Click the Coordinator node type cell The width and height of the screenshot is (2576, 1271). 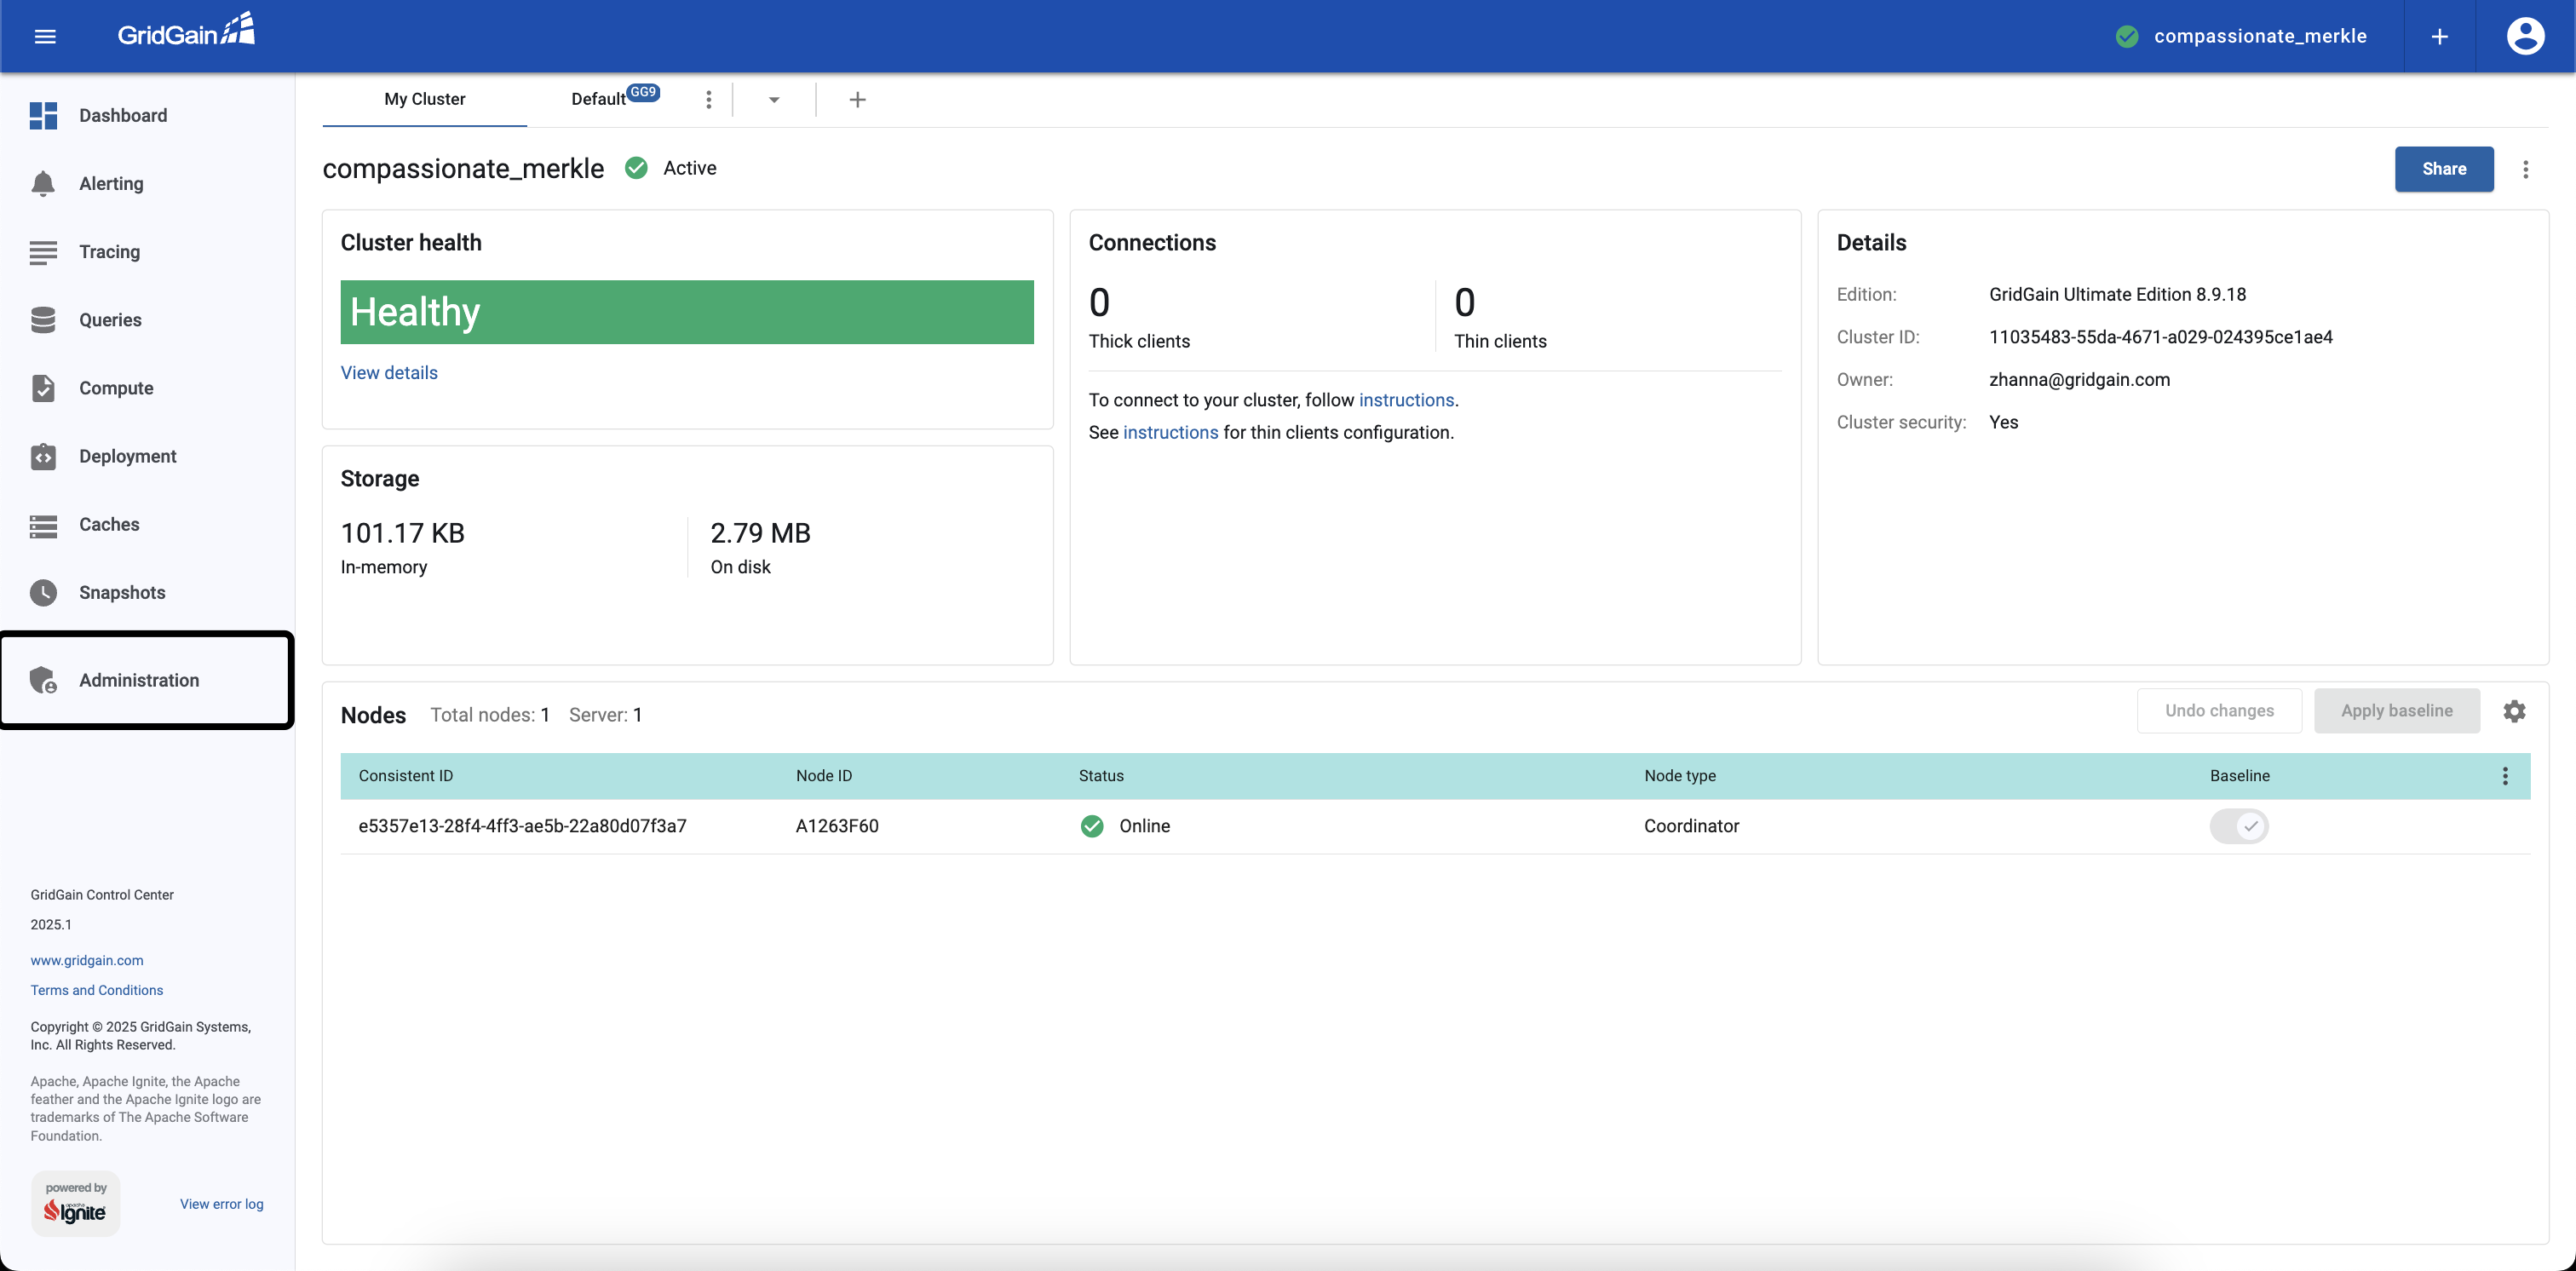[1691, 826]
